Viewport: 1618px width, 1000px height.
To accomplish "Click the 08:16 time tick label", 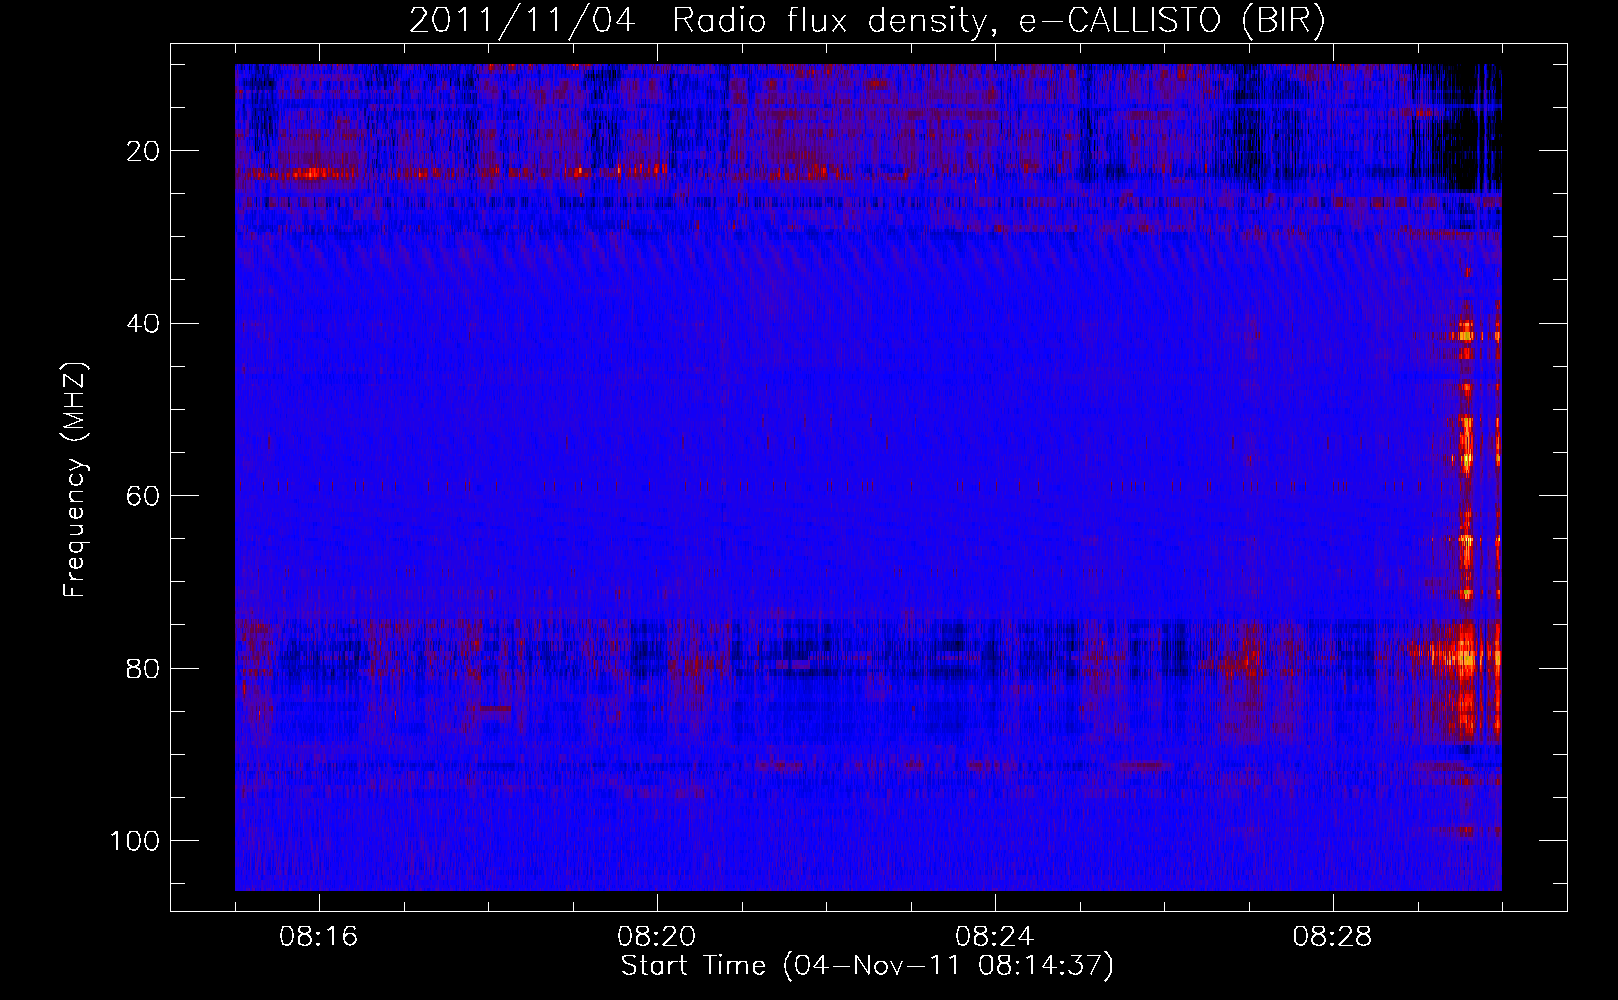I will tap(319, 937).
